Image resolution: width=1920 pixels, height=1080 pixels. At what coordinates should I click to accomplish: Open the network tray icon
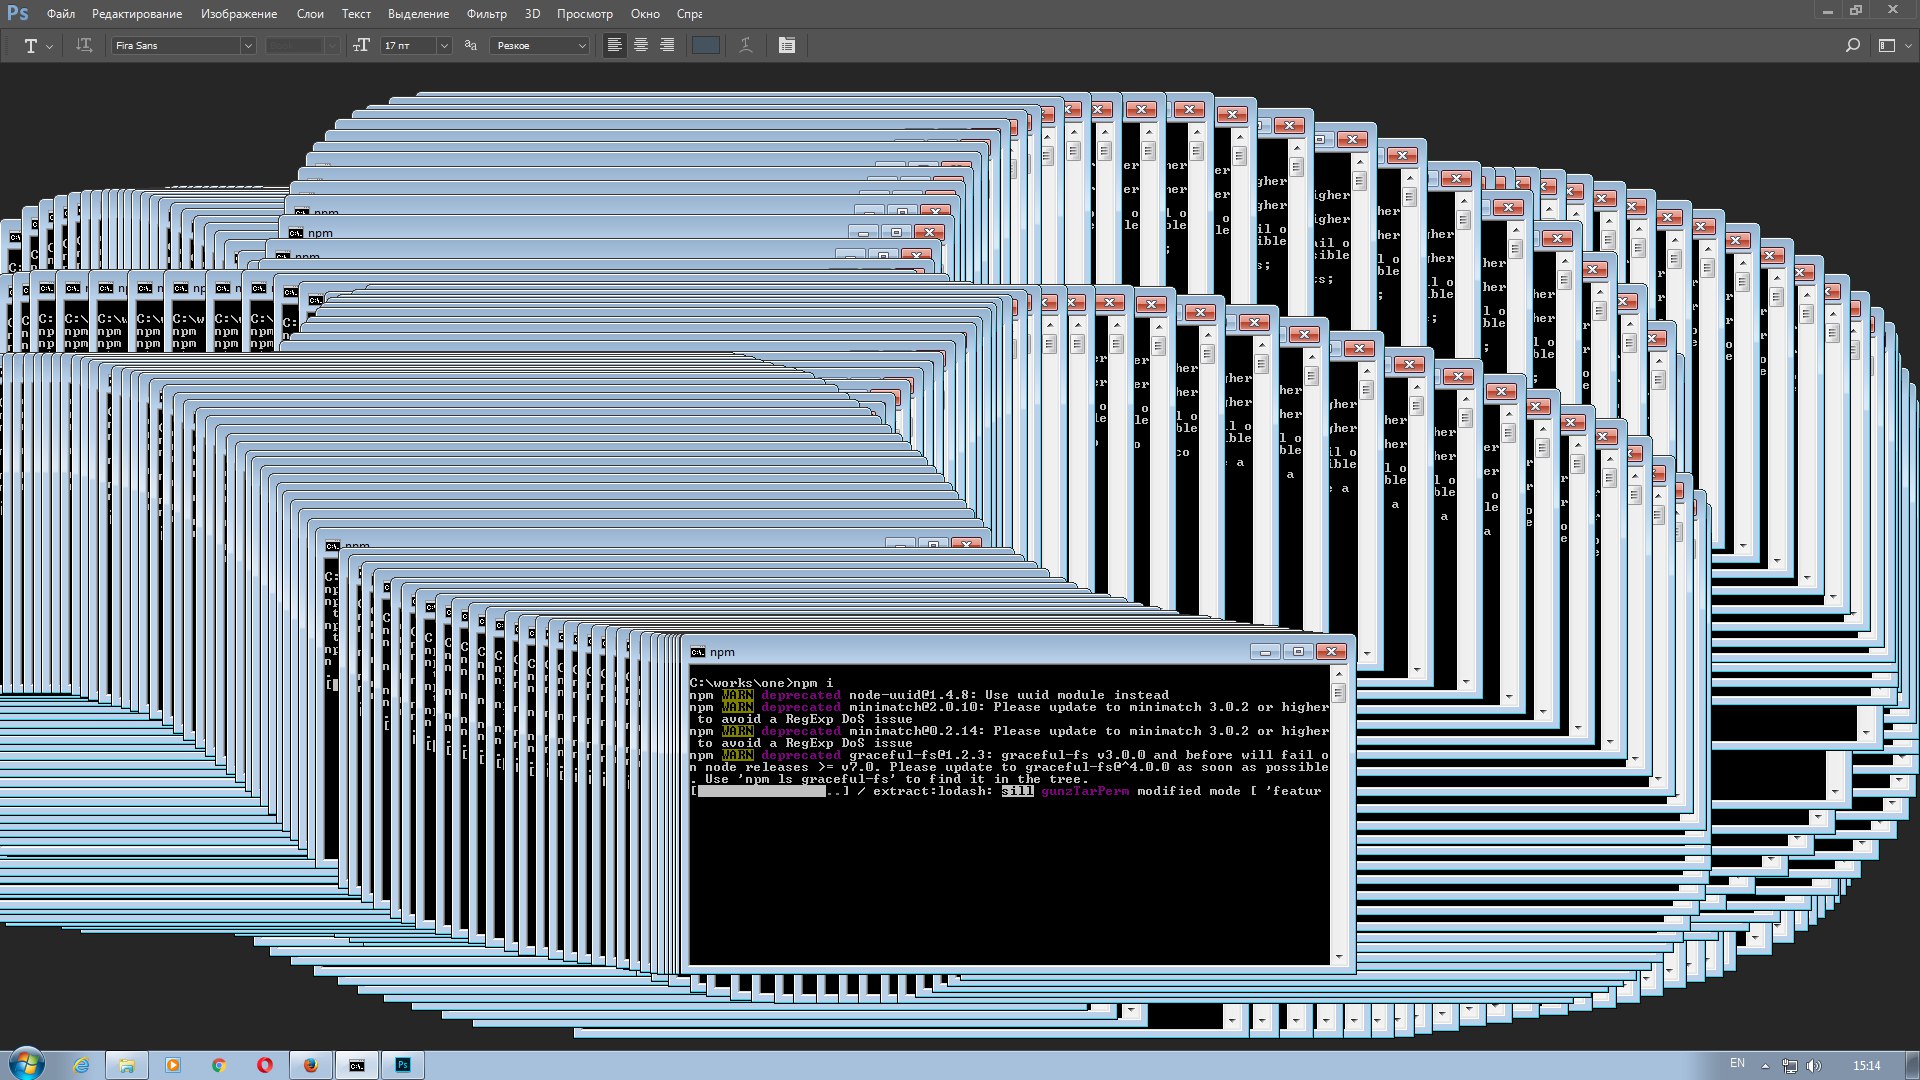pyautogui.click(x=1790, y=1066)
